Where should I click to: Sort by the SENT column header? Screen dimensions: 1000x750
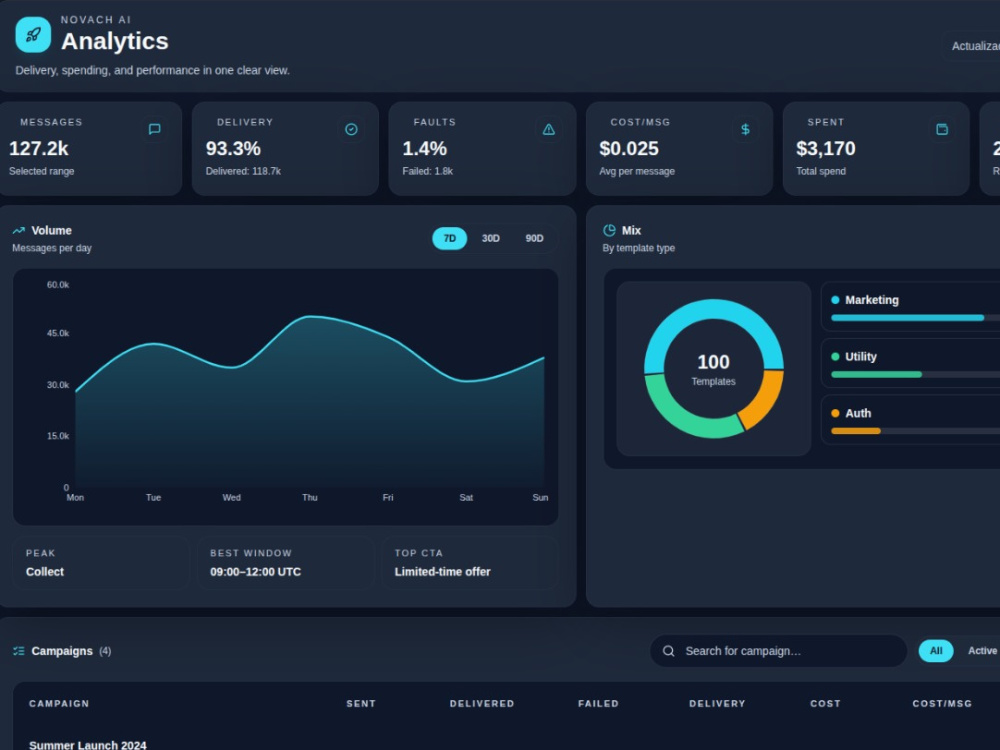click(x=361, y=703)
